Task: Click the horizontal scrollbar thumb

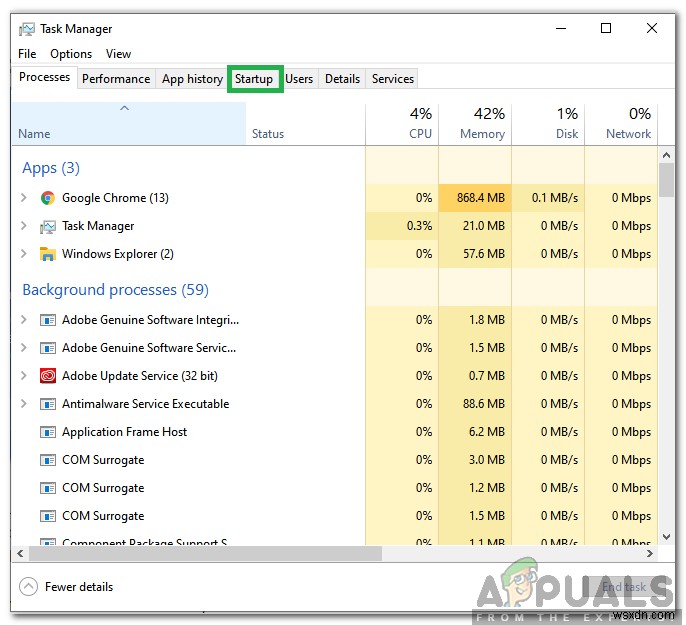Action: point(205,553)
